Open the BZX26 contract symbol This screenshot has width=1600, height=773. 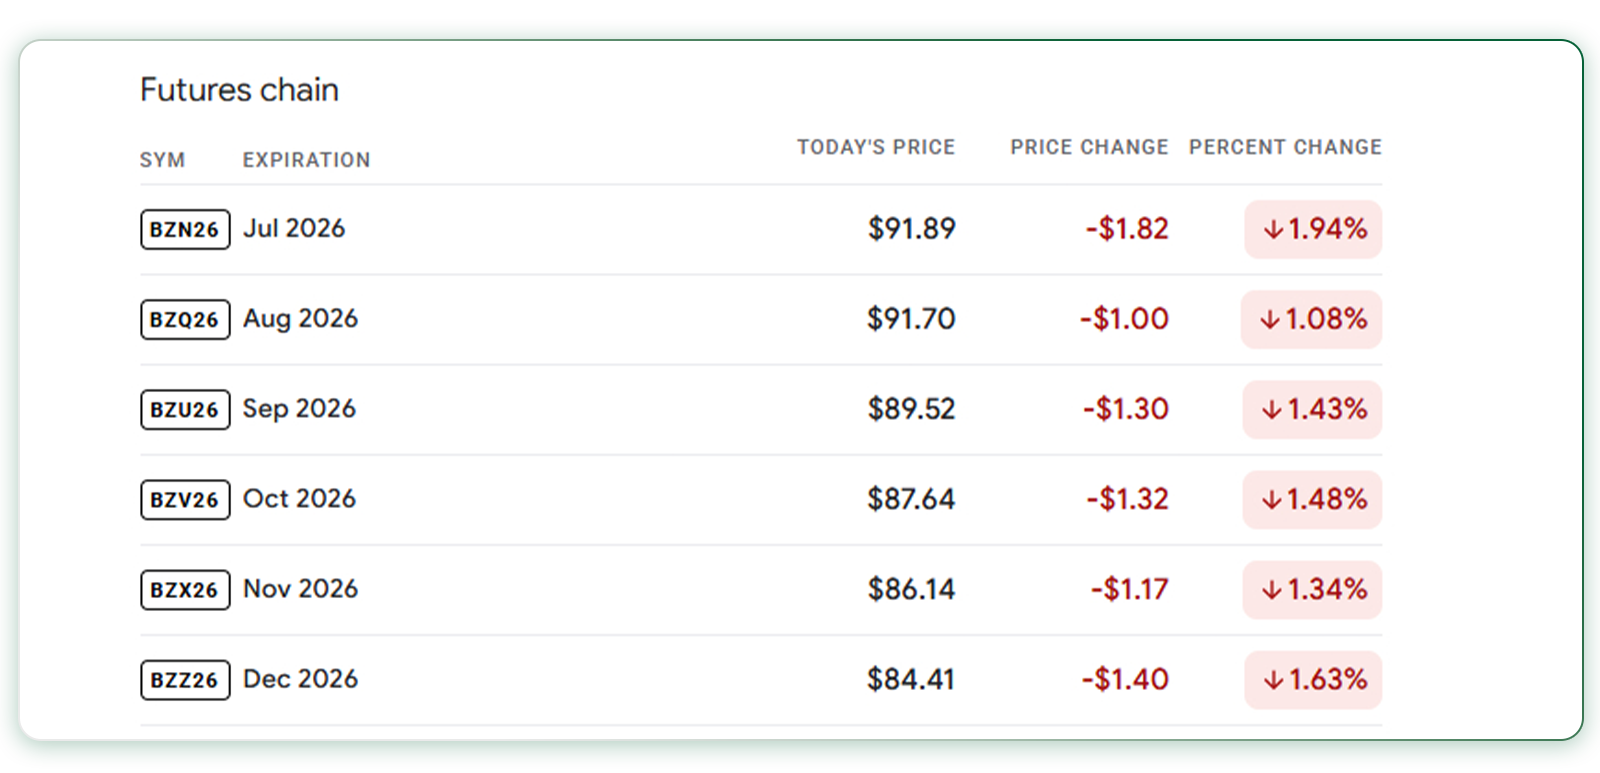tap(185, 589)
